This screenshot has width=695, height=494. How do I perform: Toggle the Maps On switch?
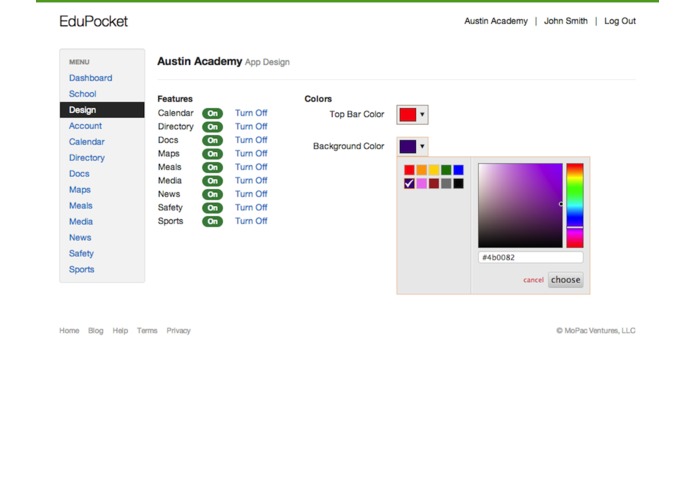pos(212,154)
